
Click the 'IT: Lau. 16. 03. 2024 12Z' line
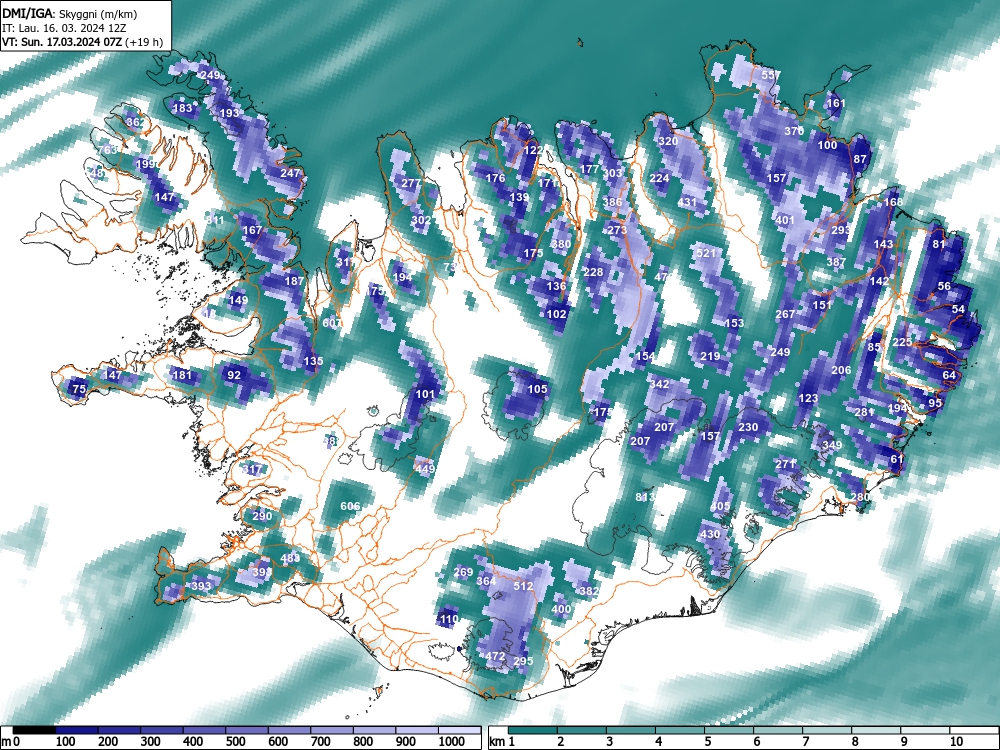click(64, 28)
